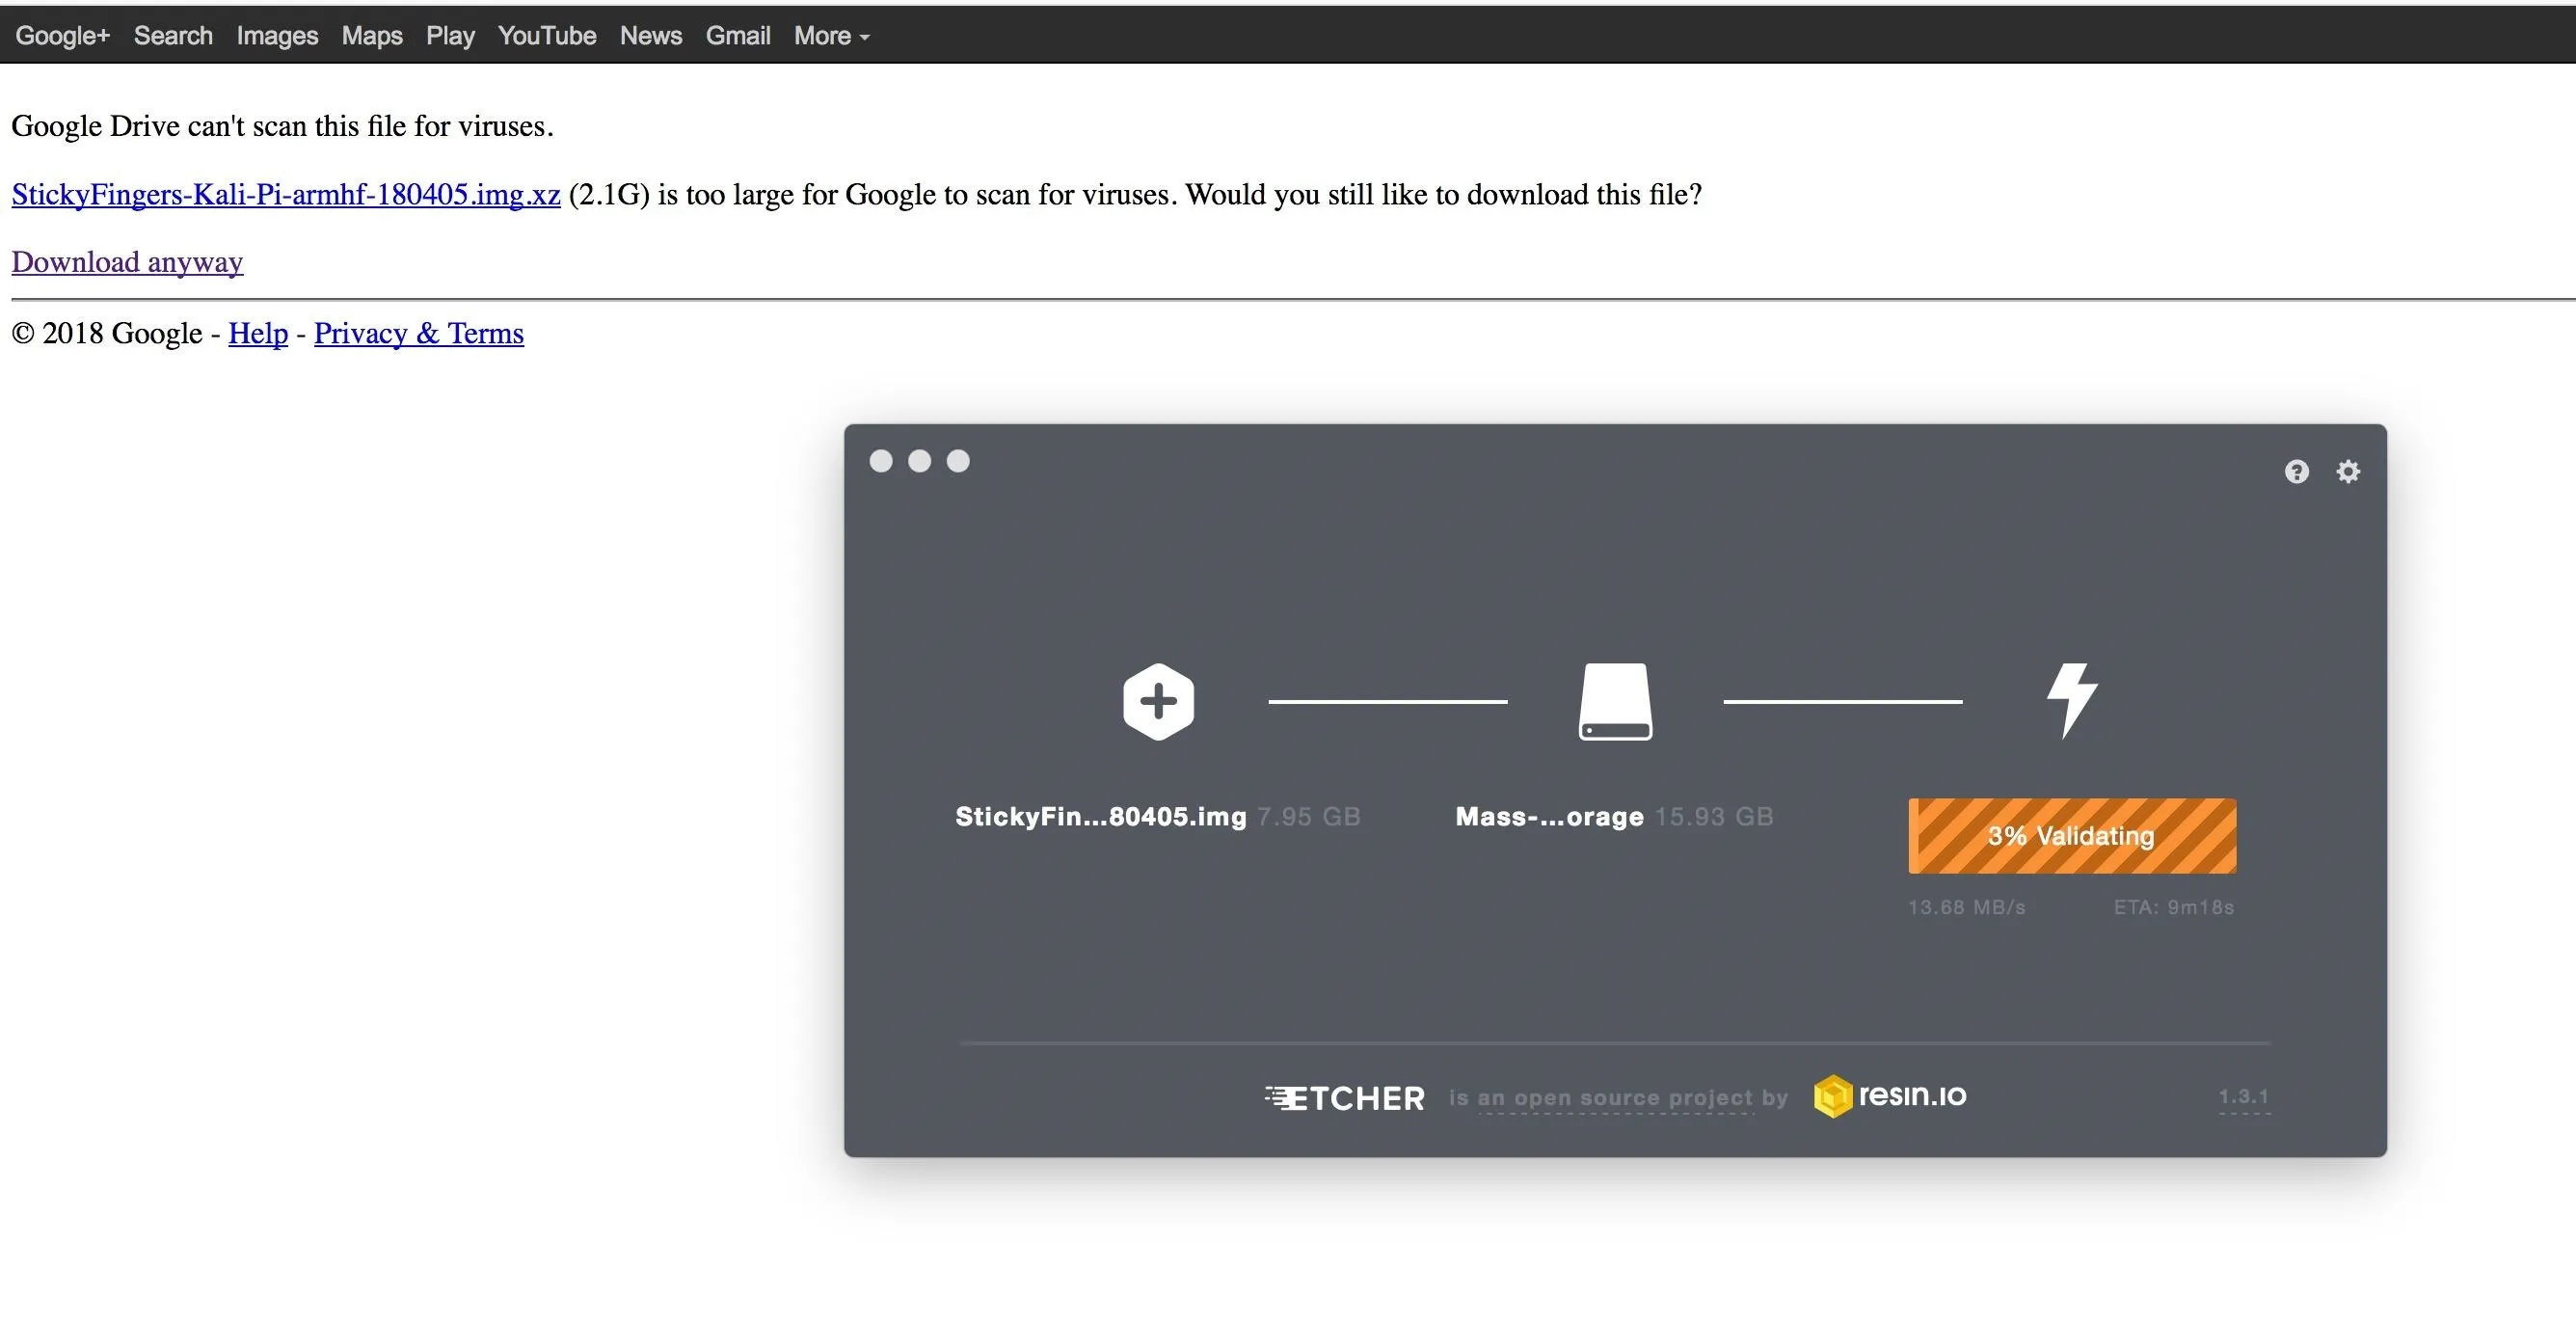Open Play from the Google bar
The height and width of the screenshot is (1323, 2576).
(450, 35)
